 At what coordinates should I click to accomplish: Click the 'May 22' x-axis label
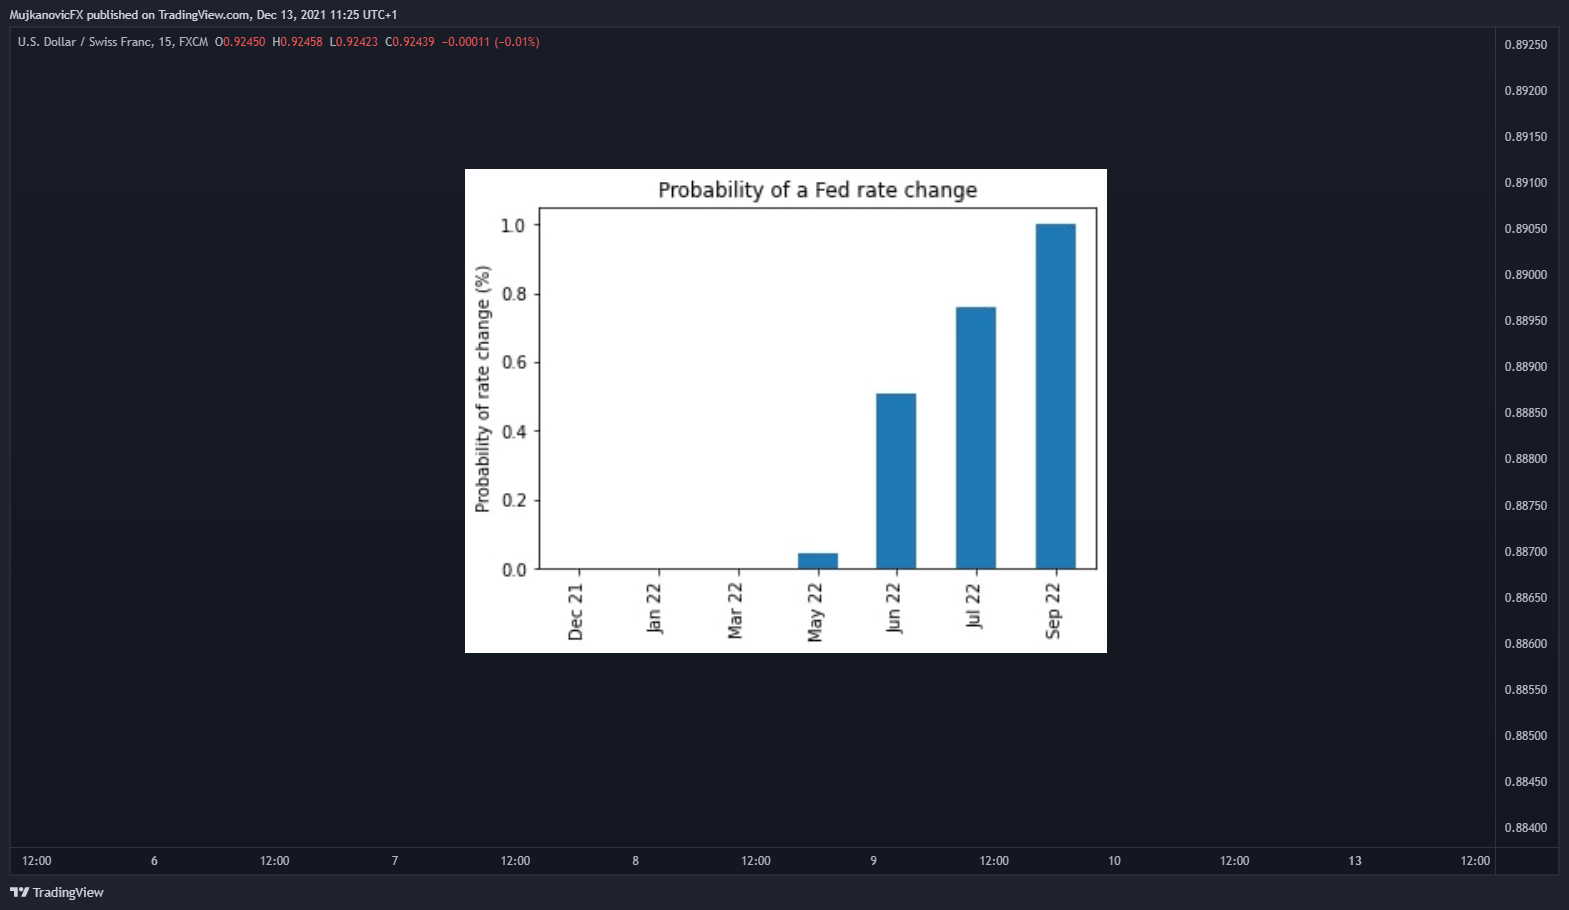(814, 613)
